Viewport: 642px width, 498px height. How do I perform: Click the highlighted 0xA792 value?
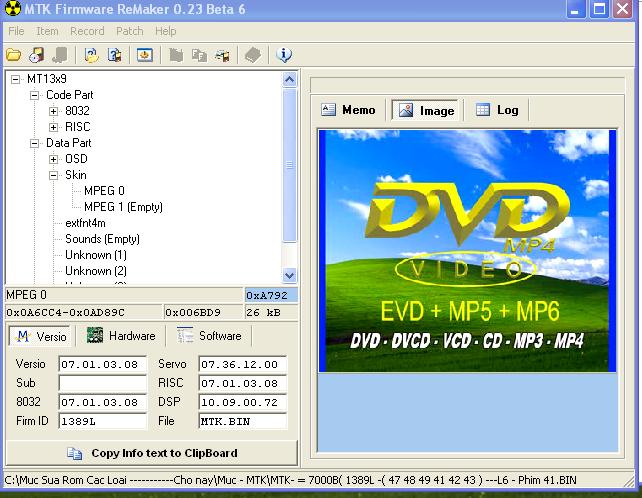(271, 295)
